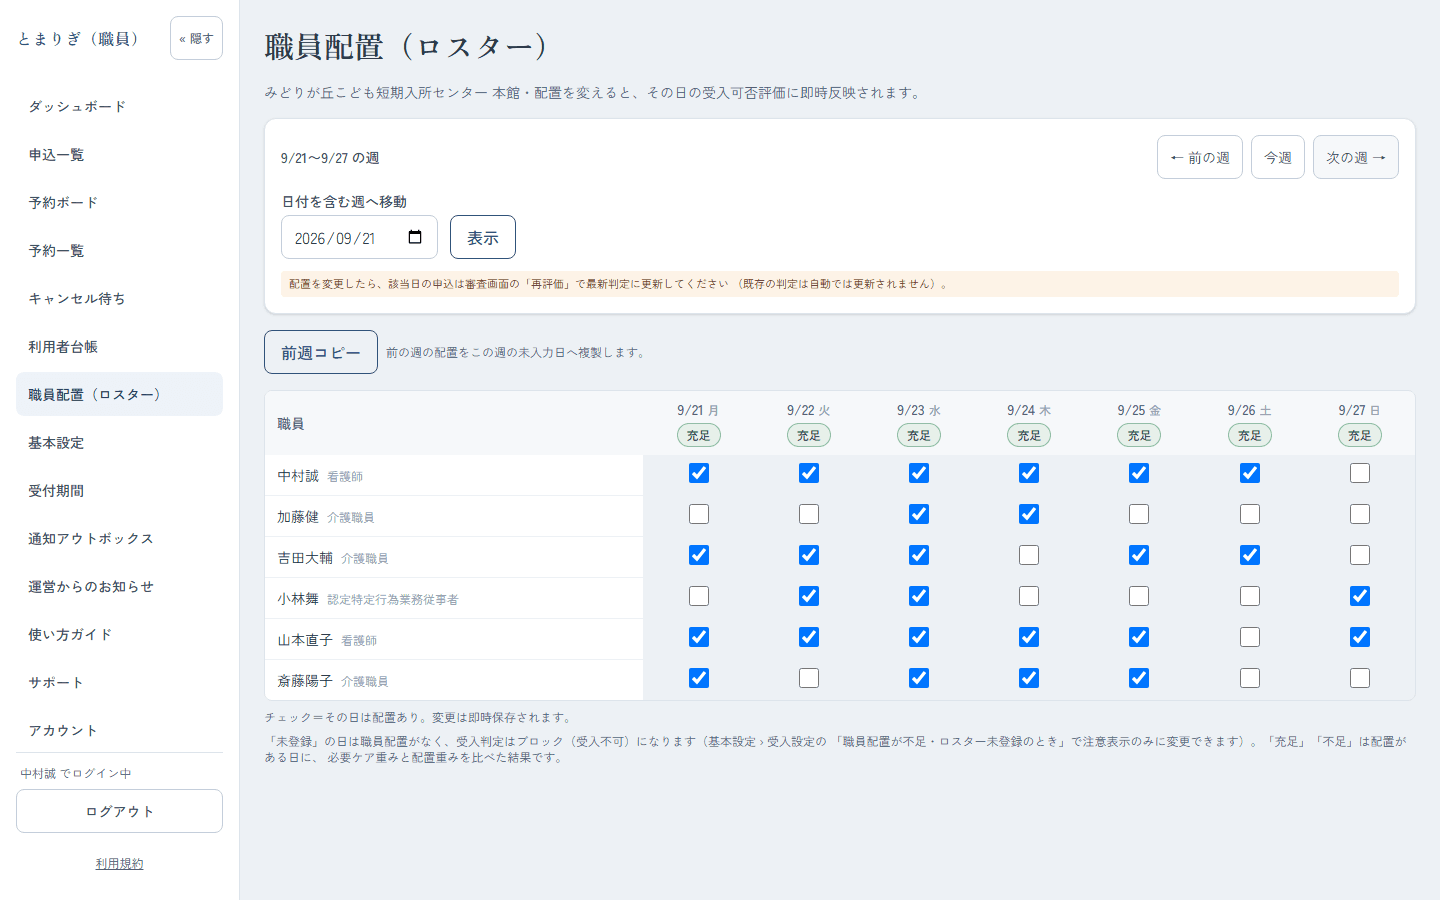Check 斎藤陽子 on 9/22

click(x=809, y=678)
